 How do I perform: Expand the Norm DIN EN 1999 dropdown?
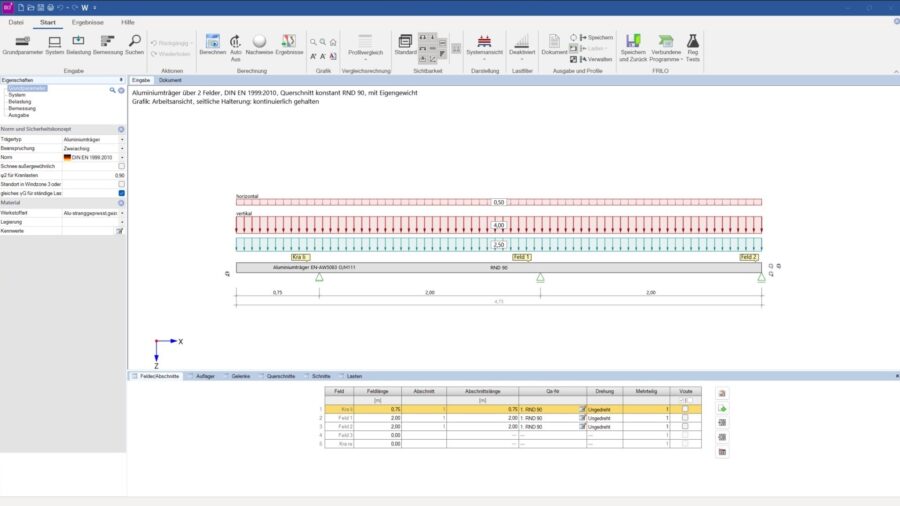click(122, 157)
